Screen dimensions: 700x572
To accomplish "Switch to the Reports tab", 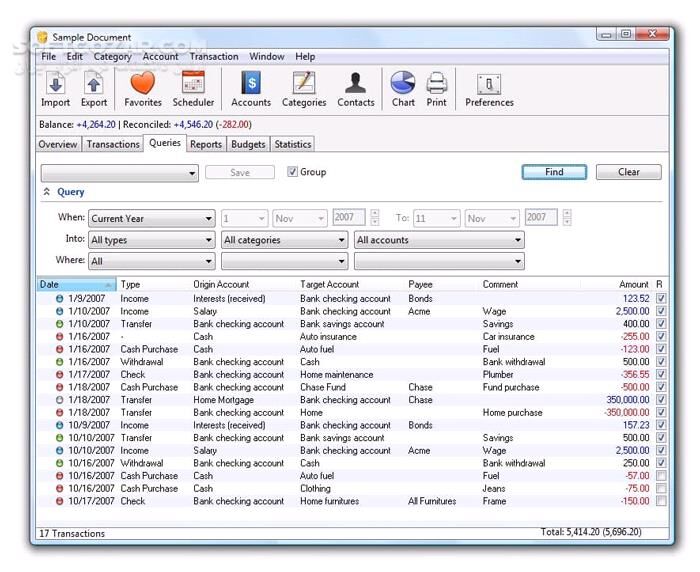I will 206,144.
